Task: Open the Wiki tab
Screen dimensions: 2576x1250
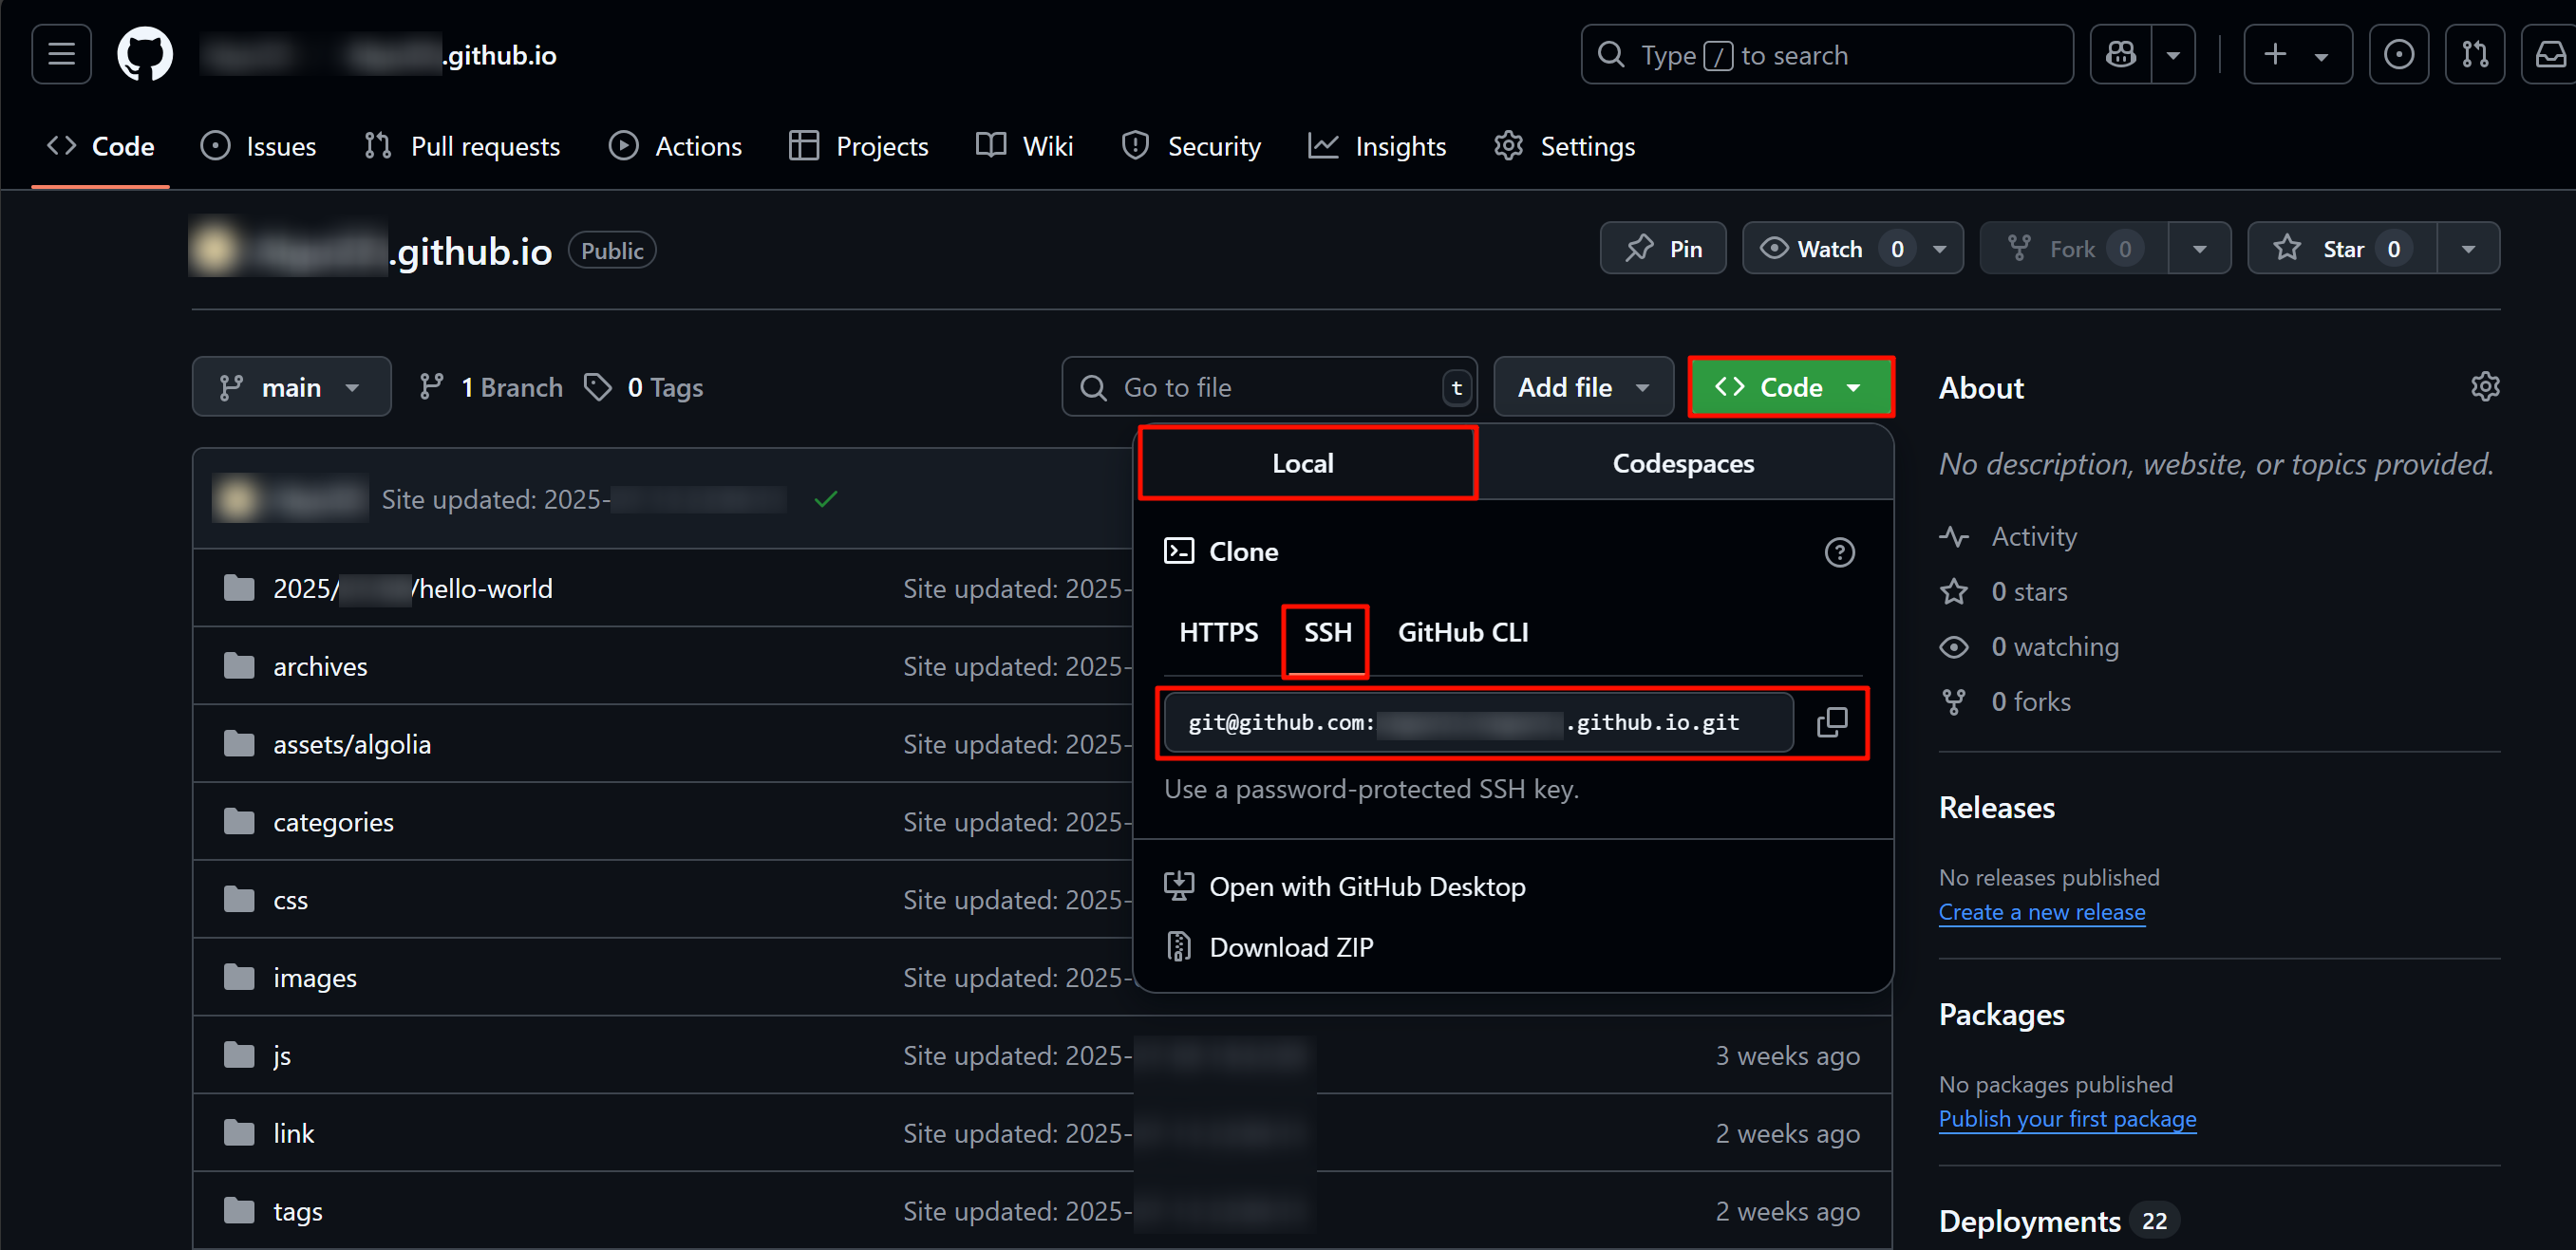Action: click(x=1024, y=146)
